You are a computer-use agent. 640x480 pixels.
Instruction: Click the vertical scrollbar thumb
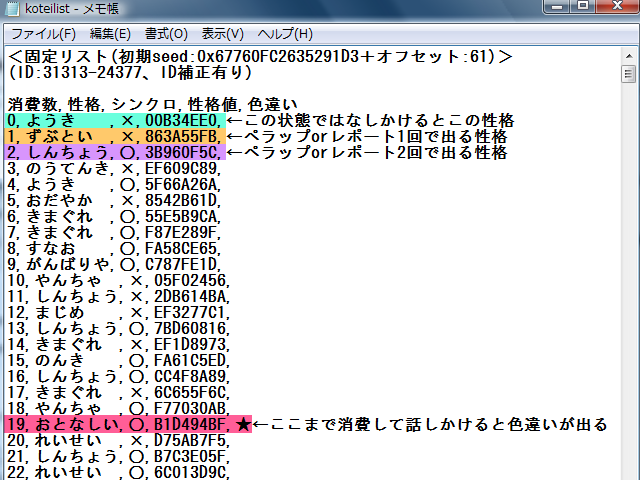629,74
